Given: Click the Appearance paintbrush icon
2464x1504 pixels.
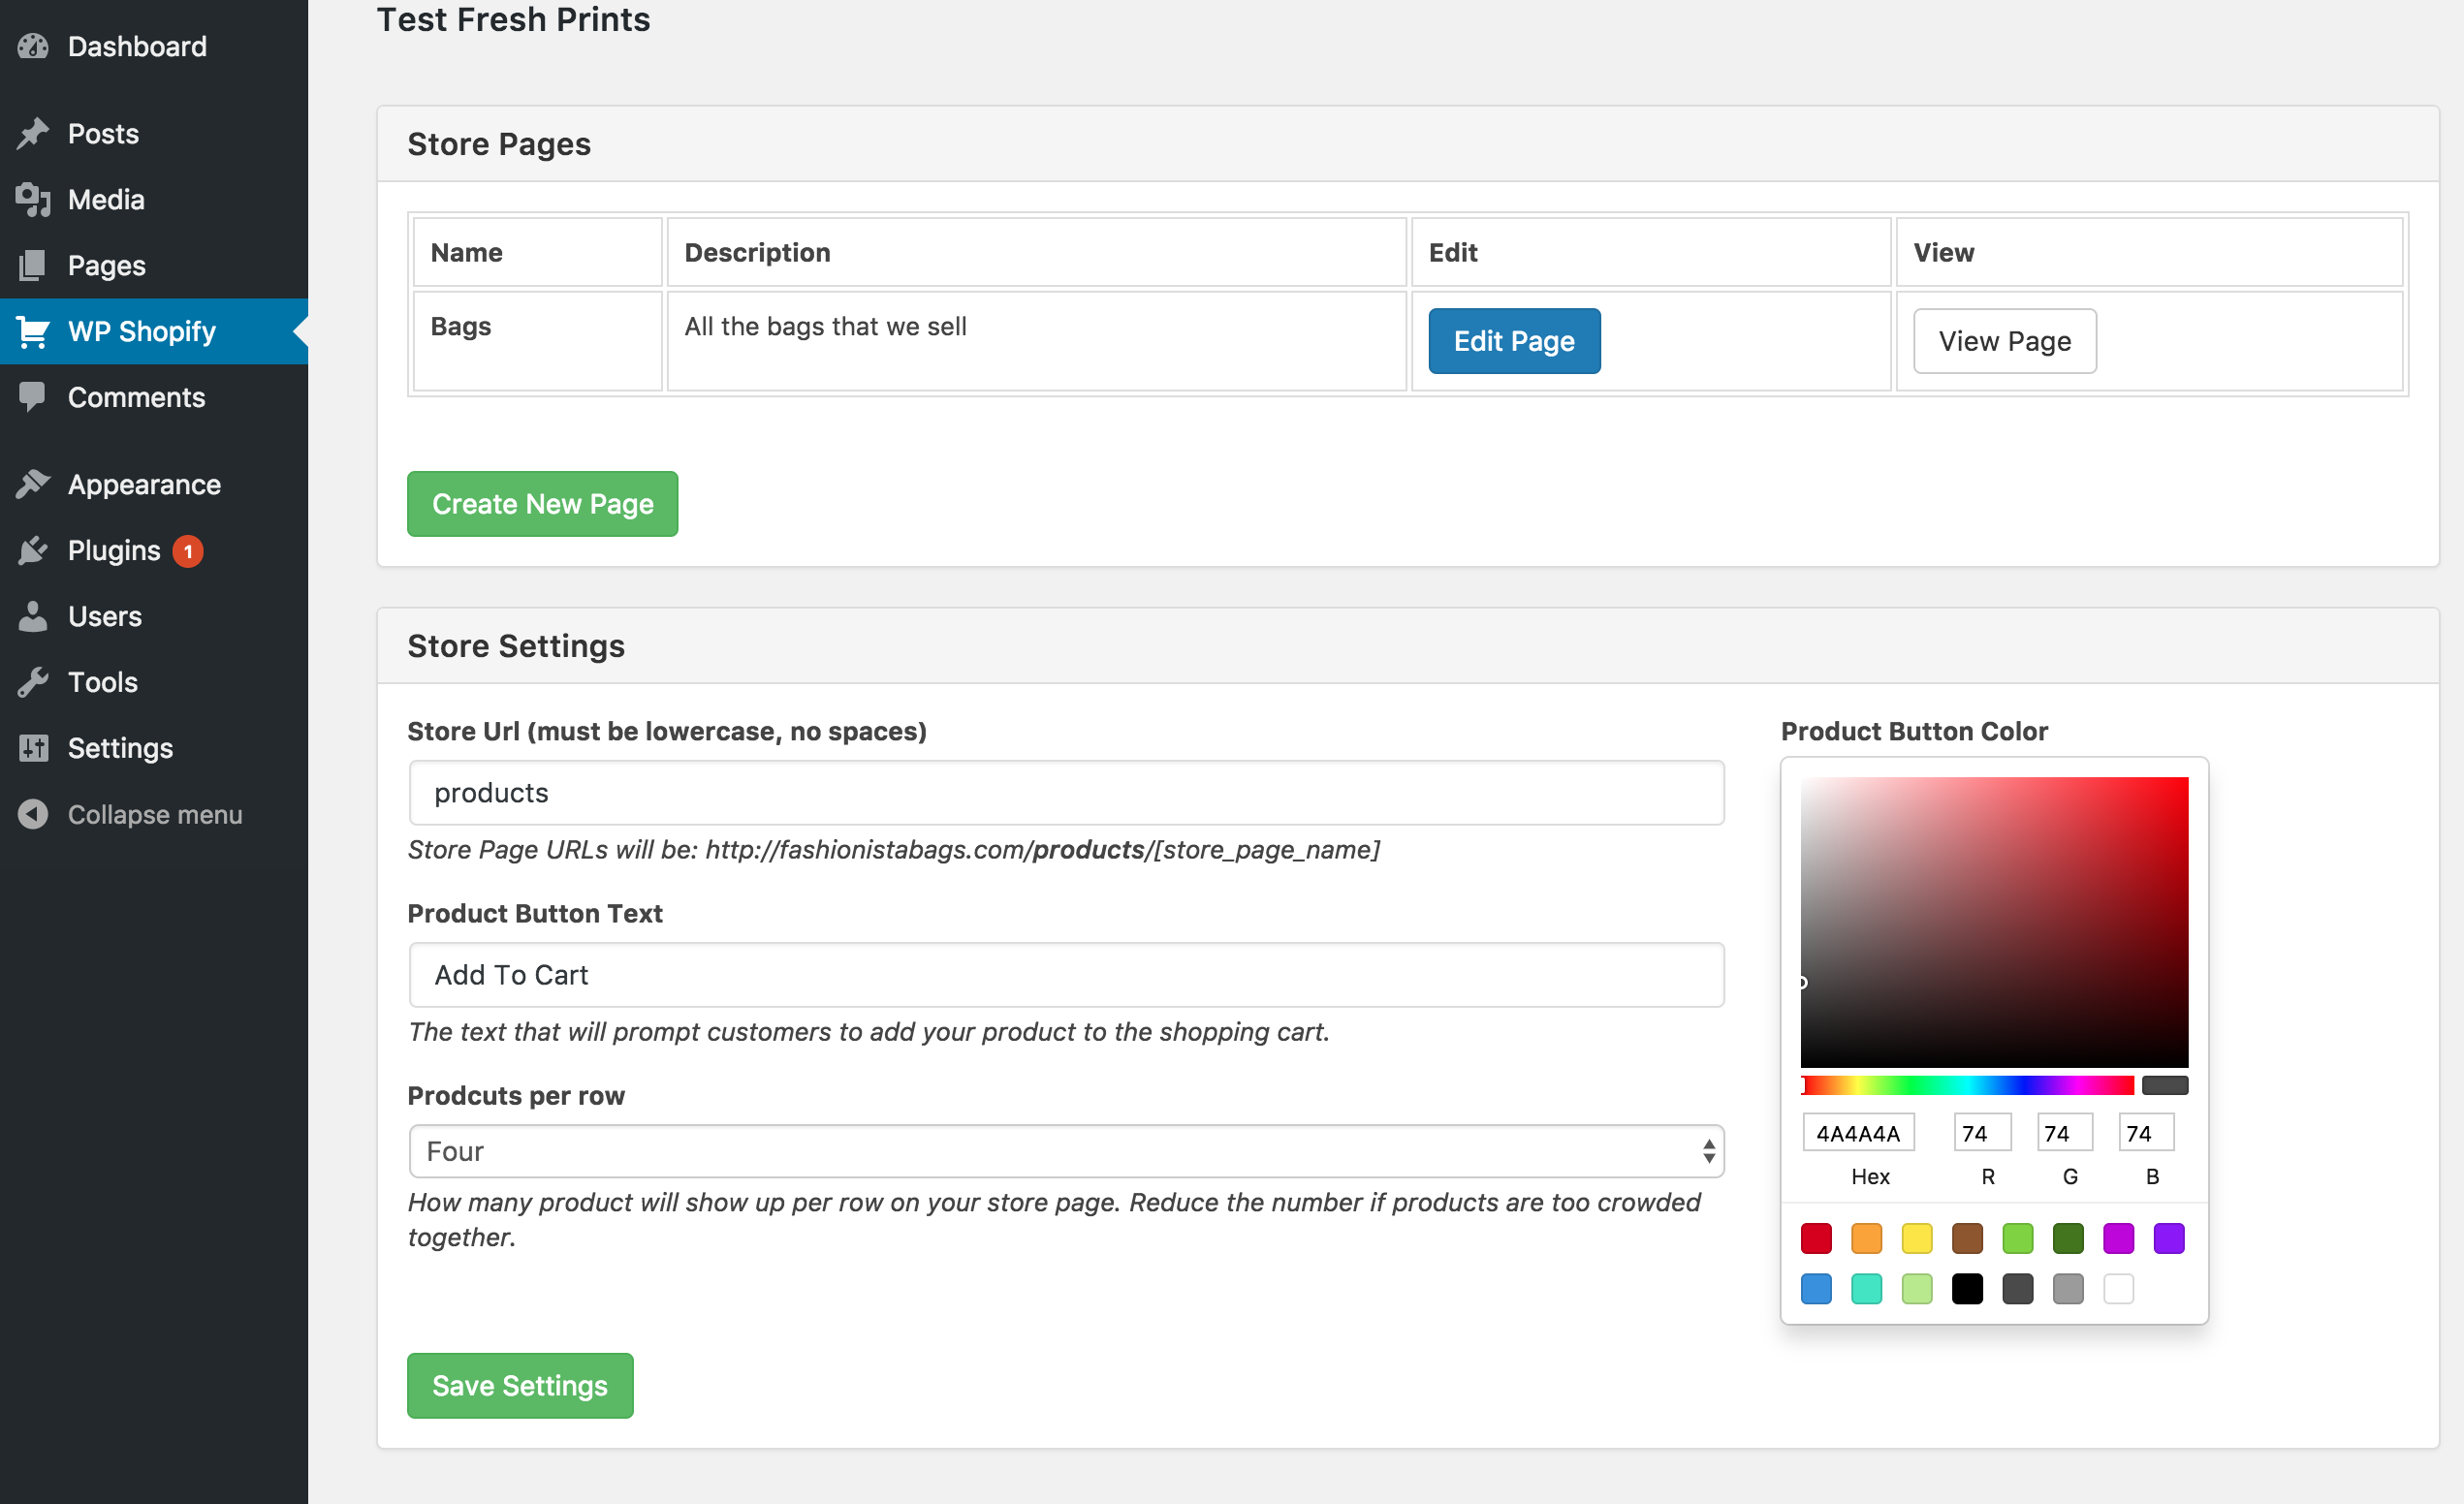Looking at the screenshot, I should (x=33, y=484).
